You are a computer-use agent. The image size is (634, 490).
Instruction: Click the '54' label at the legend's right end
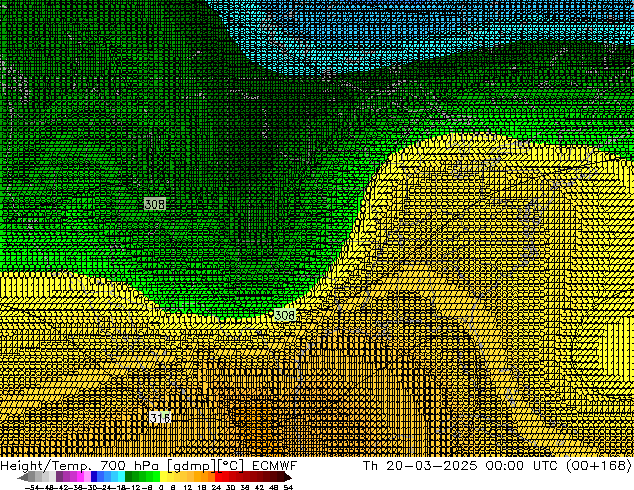288,487
